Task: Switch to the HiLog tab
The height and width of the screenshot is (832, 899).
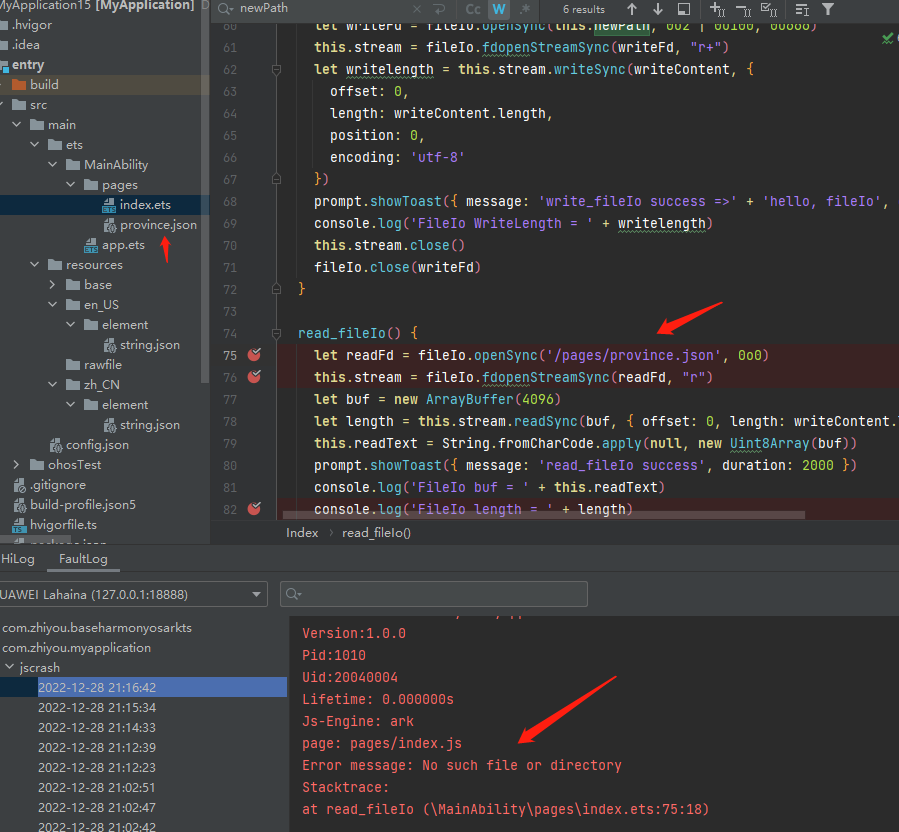Action: click(17, 559)
